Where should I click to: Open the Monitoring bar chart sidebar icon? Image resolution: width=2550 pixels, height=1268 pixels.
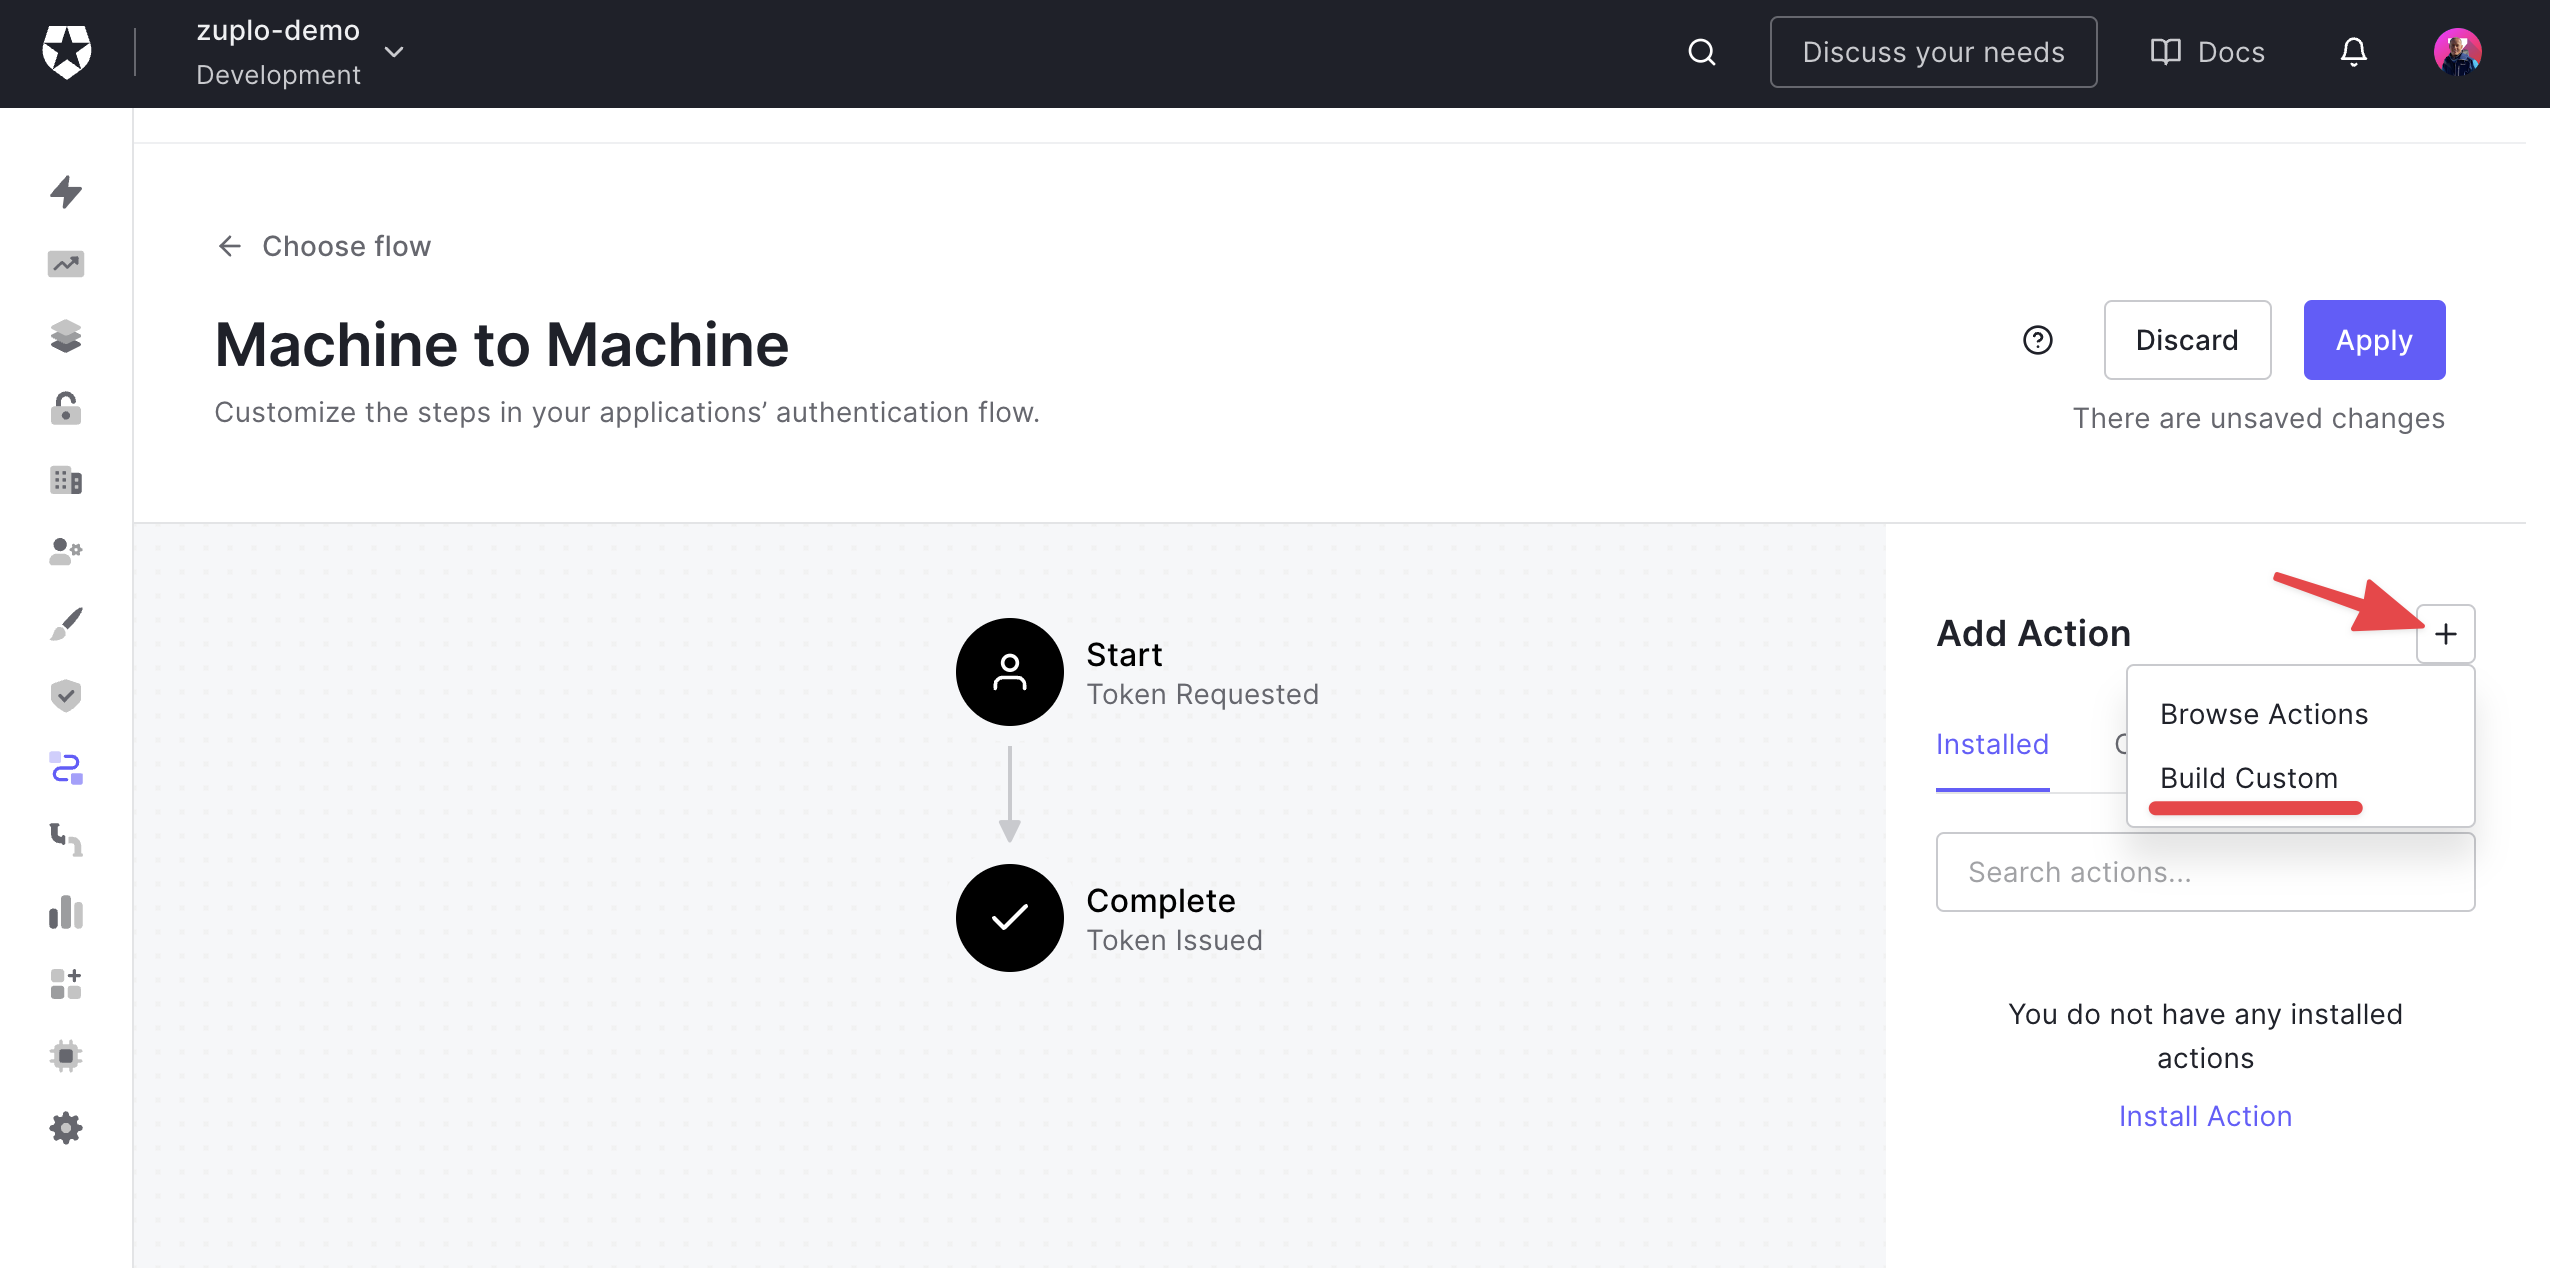click(x=66, y=912)
